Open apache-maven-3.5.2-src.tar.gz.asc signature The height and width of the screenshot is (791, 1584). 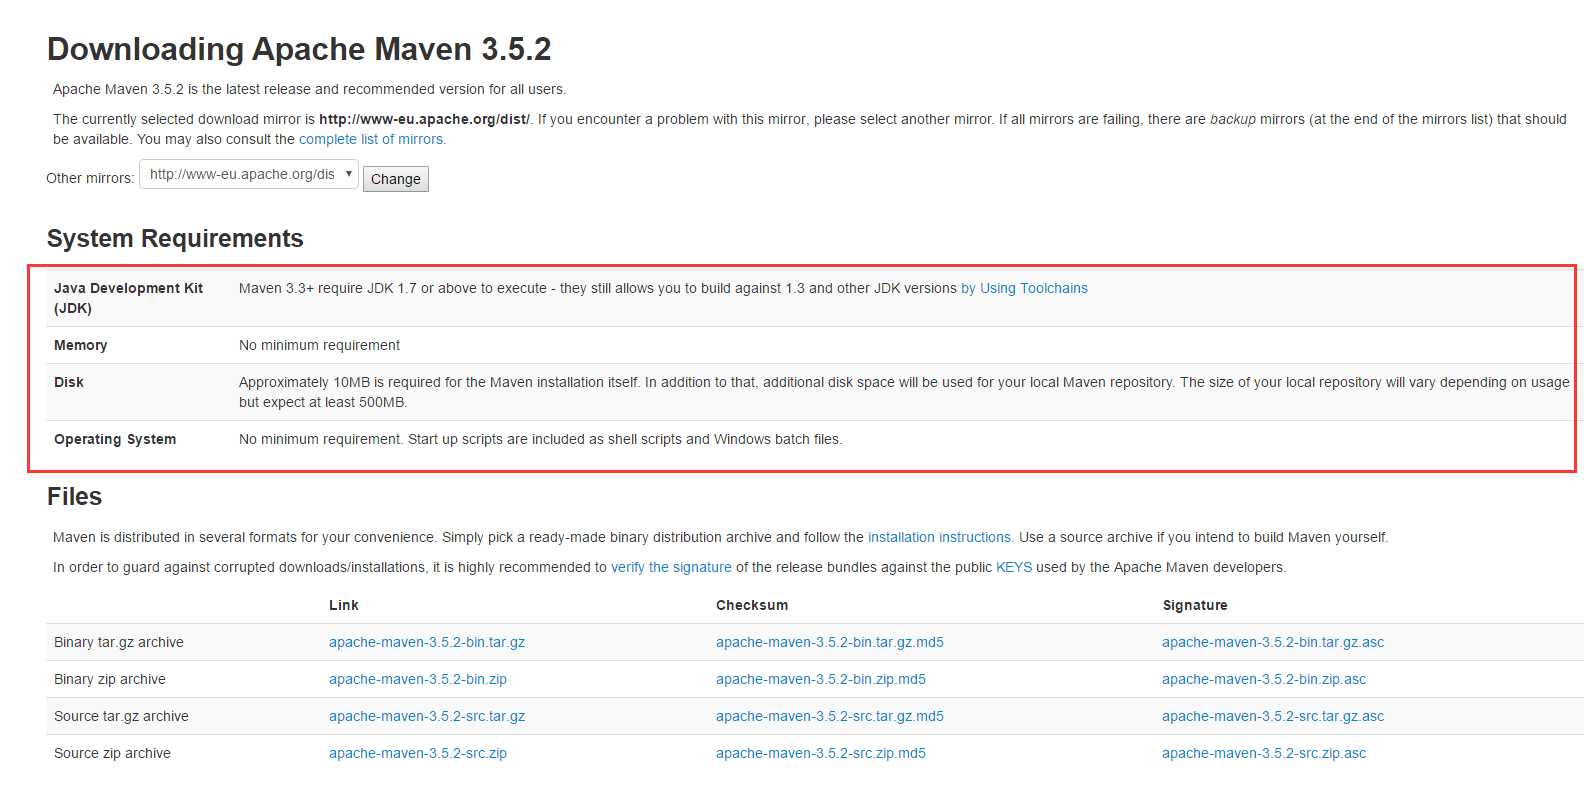click(x=1273, y=716)
